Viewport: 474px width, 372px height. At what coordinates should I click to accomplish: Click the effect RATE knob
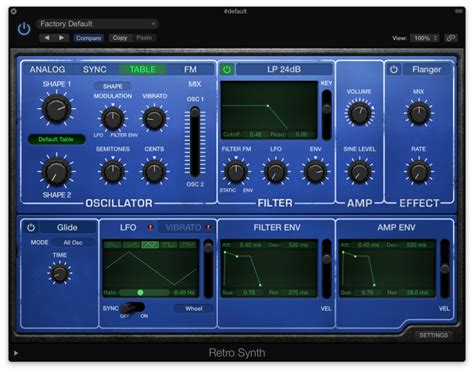coord(419,172)
